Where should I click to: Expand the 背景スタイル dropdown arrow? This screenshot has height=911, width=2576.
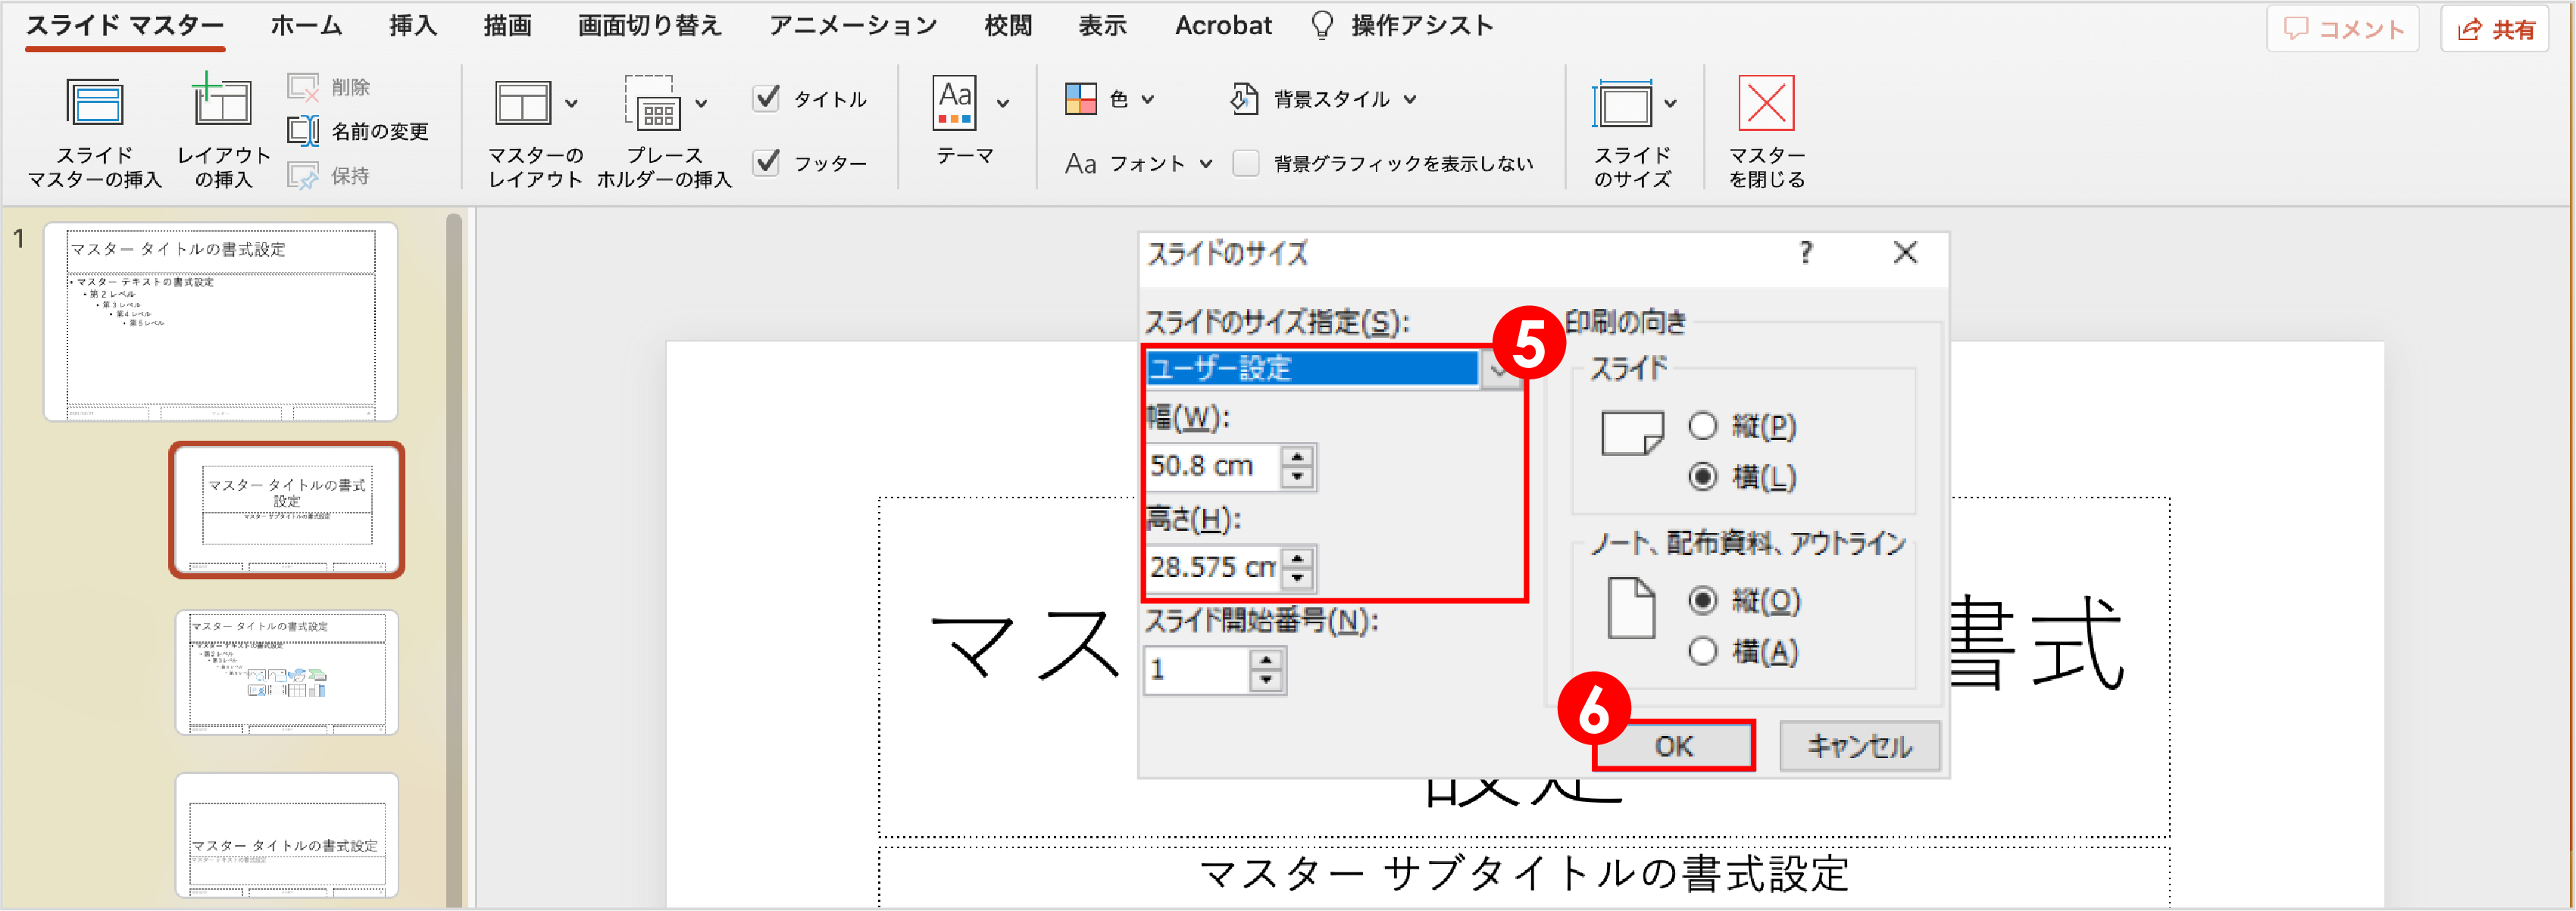tap(1410, 99)
